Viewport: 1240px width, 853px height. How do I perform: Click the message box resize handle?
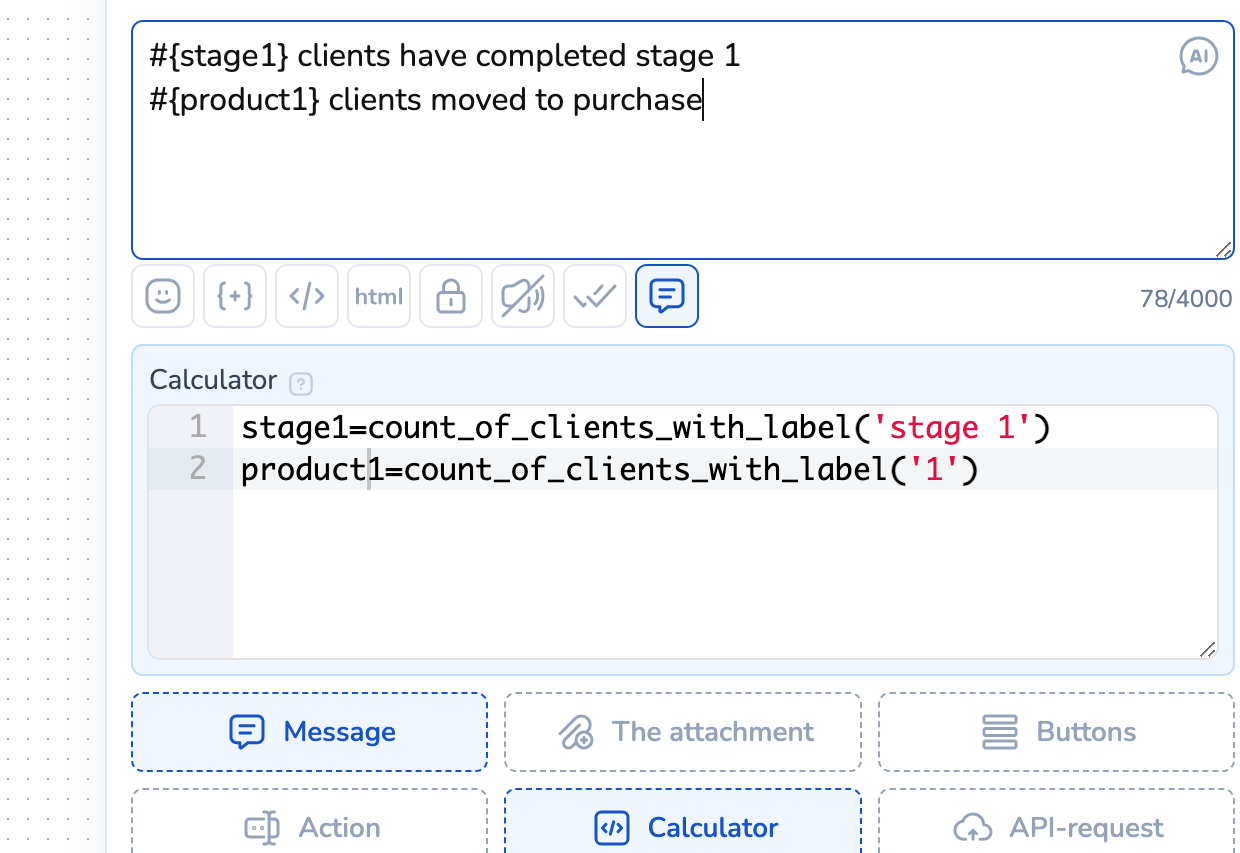click(x=1223, y=249)
